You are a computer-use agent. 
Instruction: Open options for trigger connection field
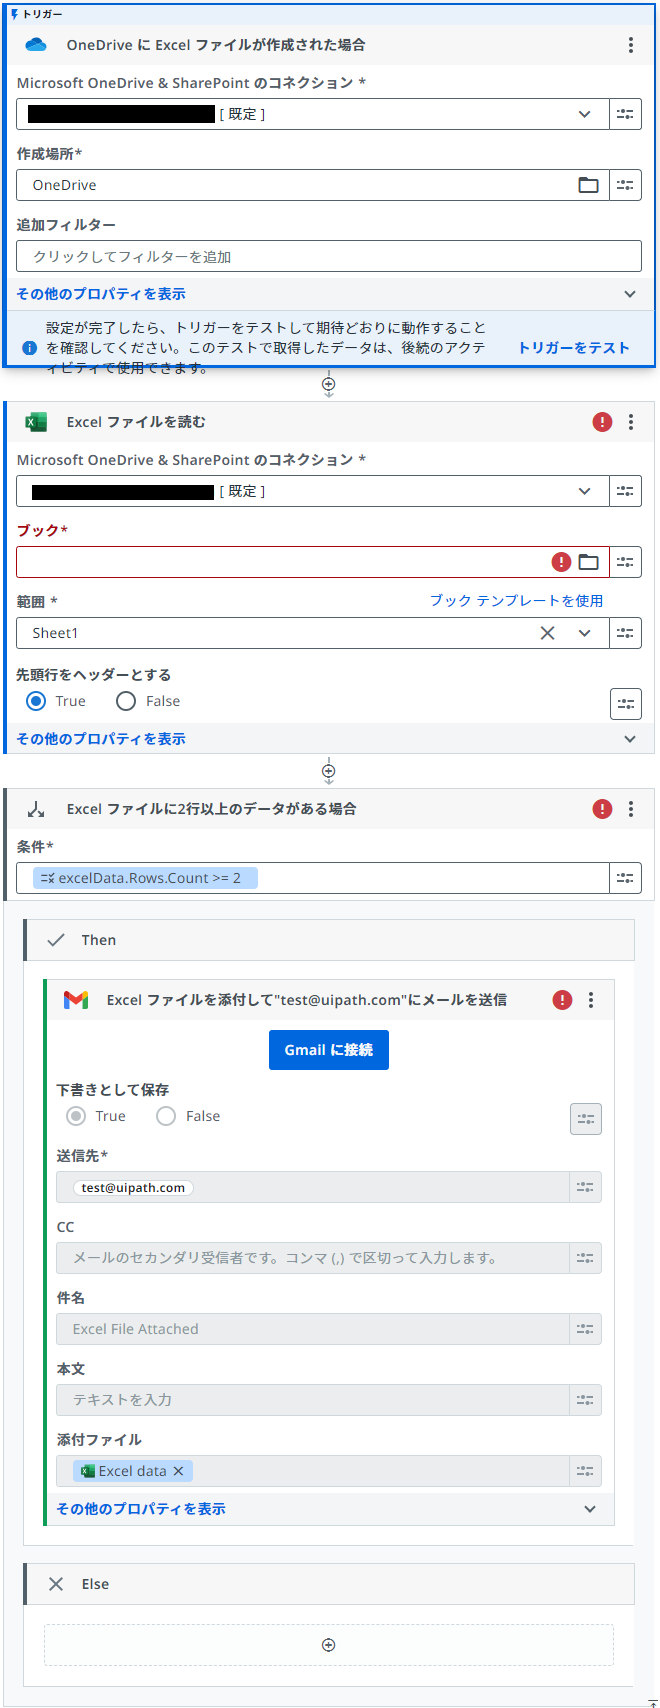tap(626, 114)
